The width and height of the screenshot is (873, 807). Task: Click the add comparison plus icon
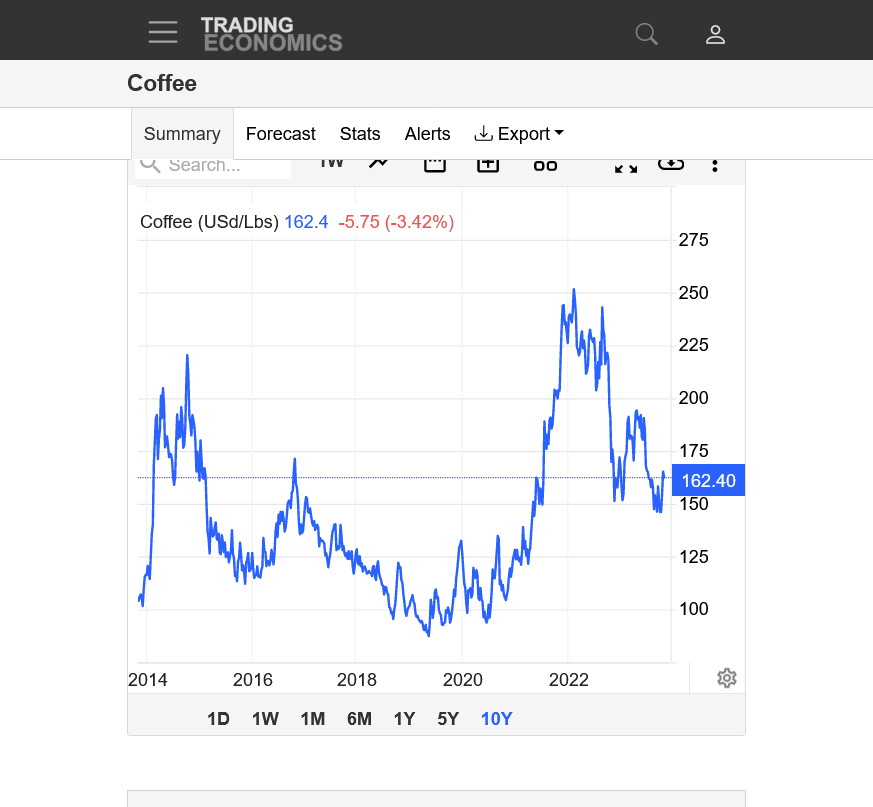[x=488, y=164]
